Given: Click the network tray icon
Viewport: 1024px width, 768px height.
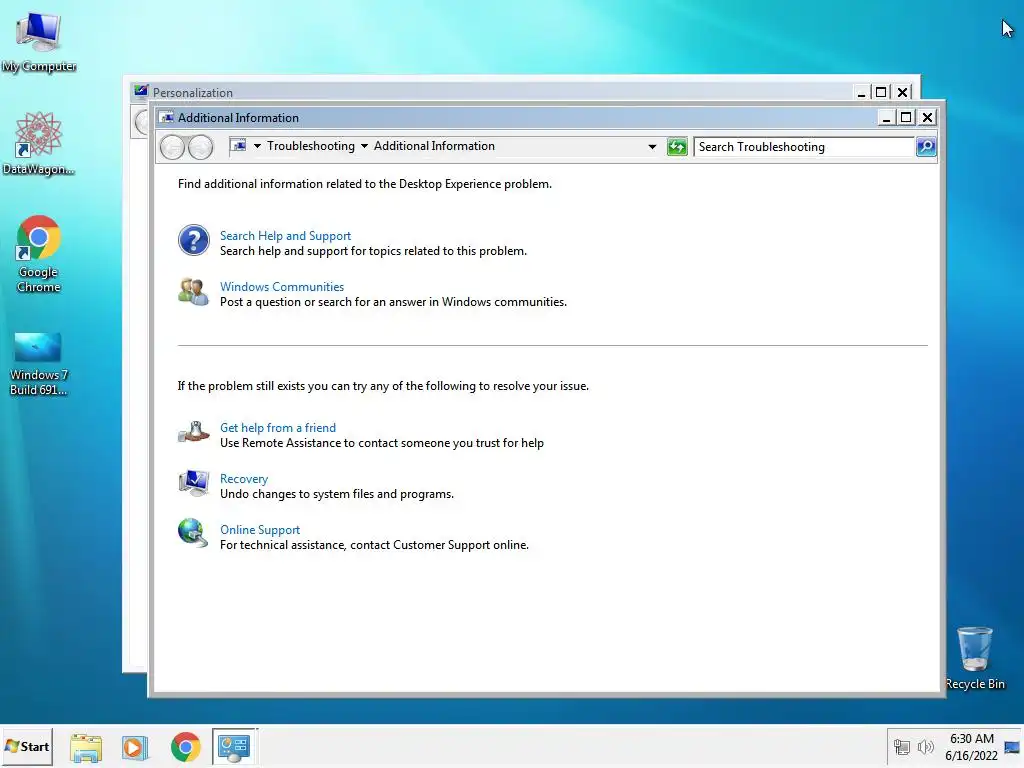Looking at the screenshot, I should (x=902, y=747).
